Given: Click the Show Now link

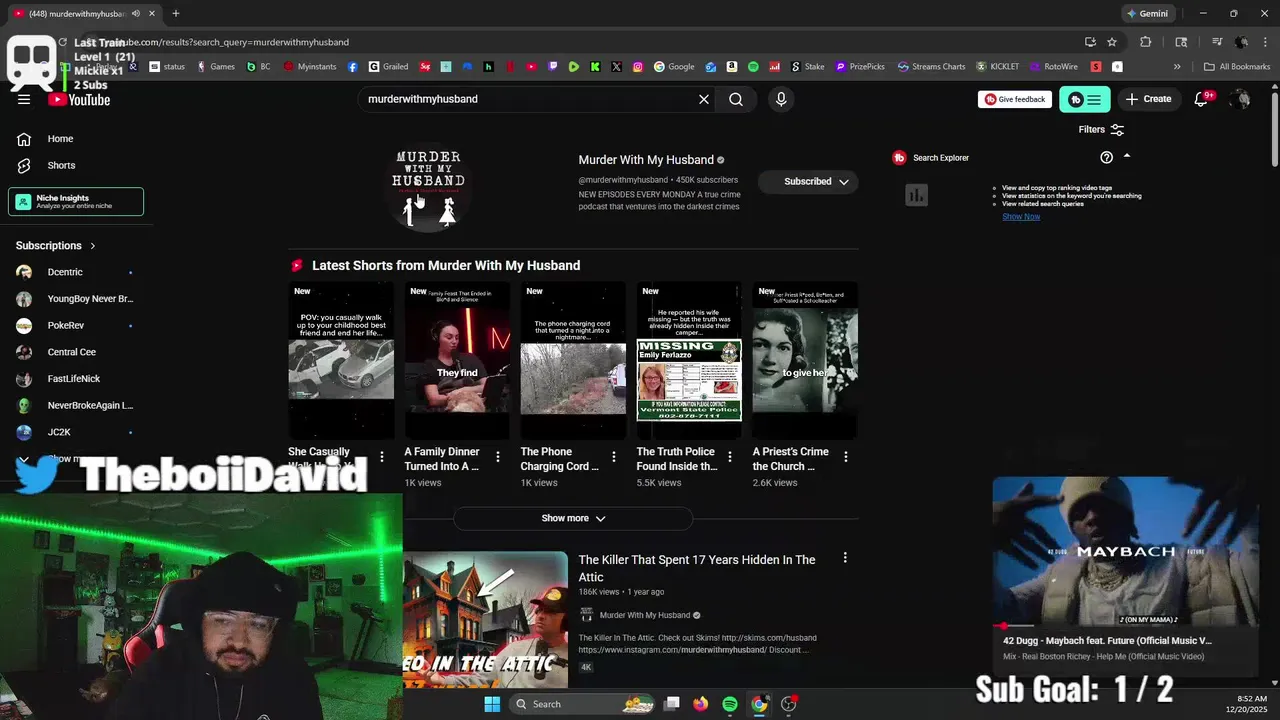Looking at the screenshot, I should pos(1021,216).
